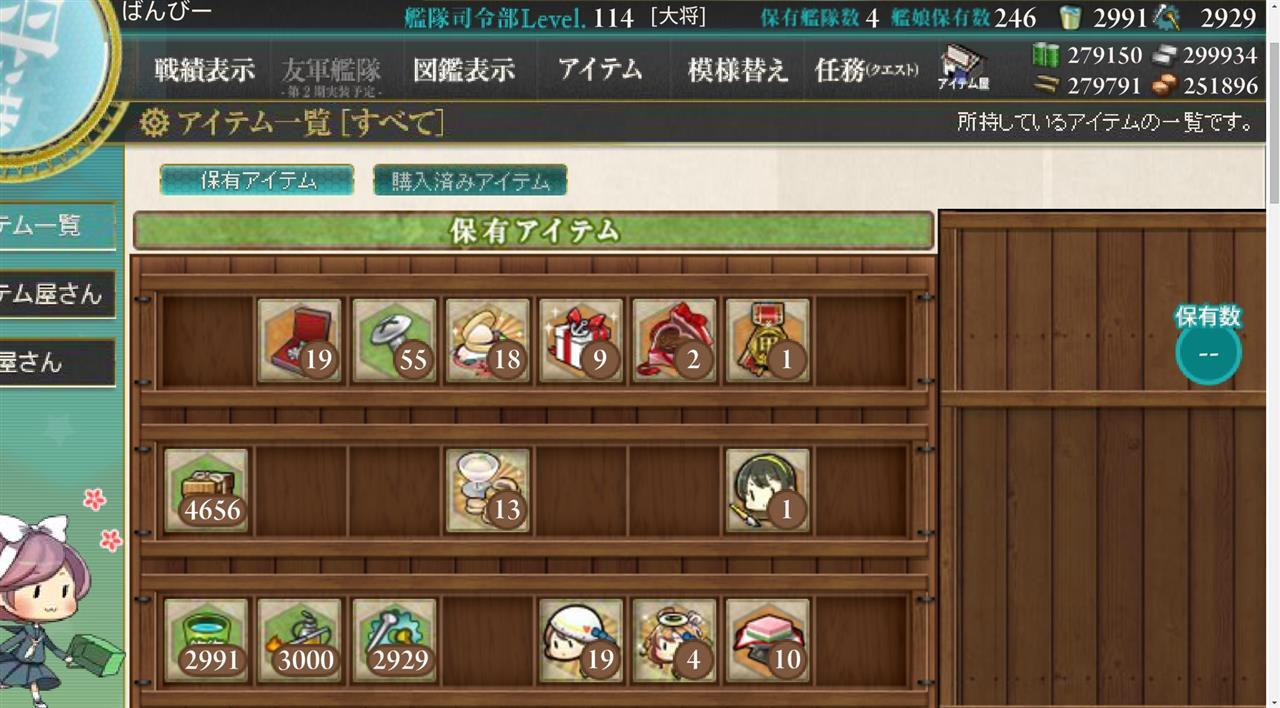
Task: Select the ring box item showing 19
Action: click(300, 341)
